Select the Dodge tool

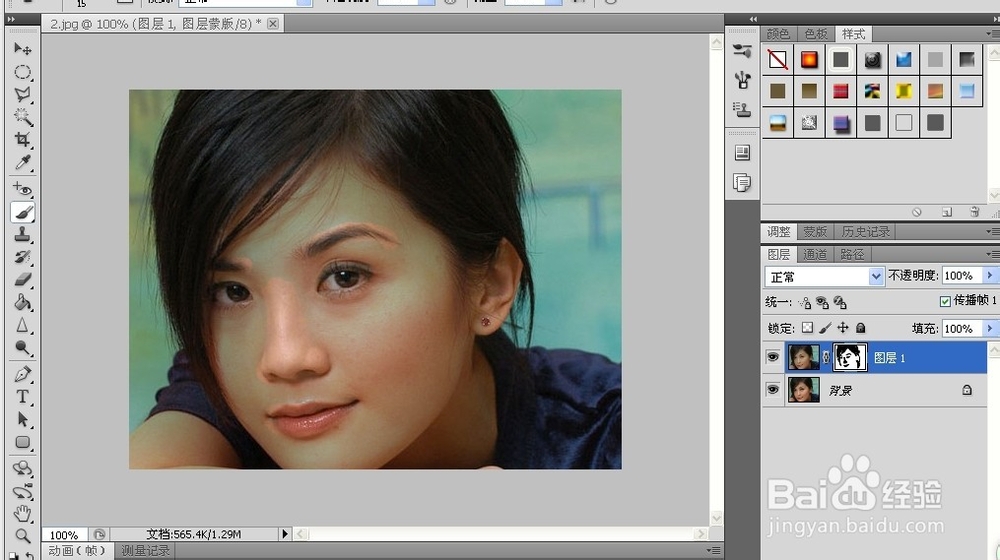tap(22, 348)
